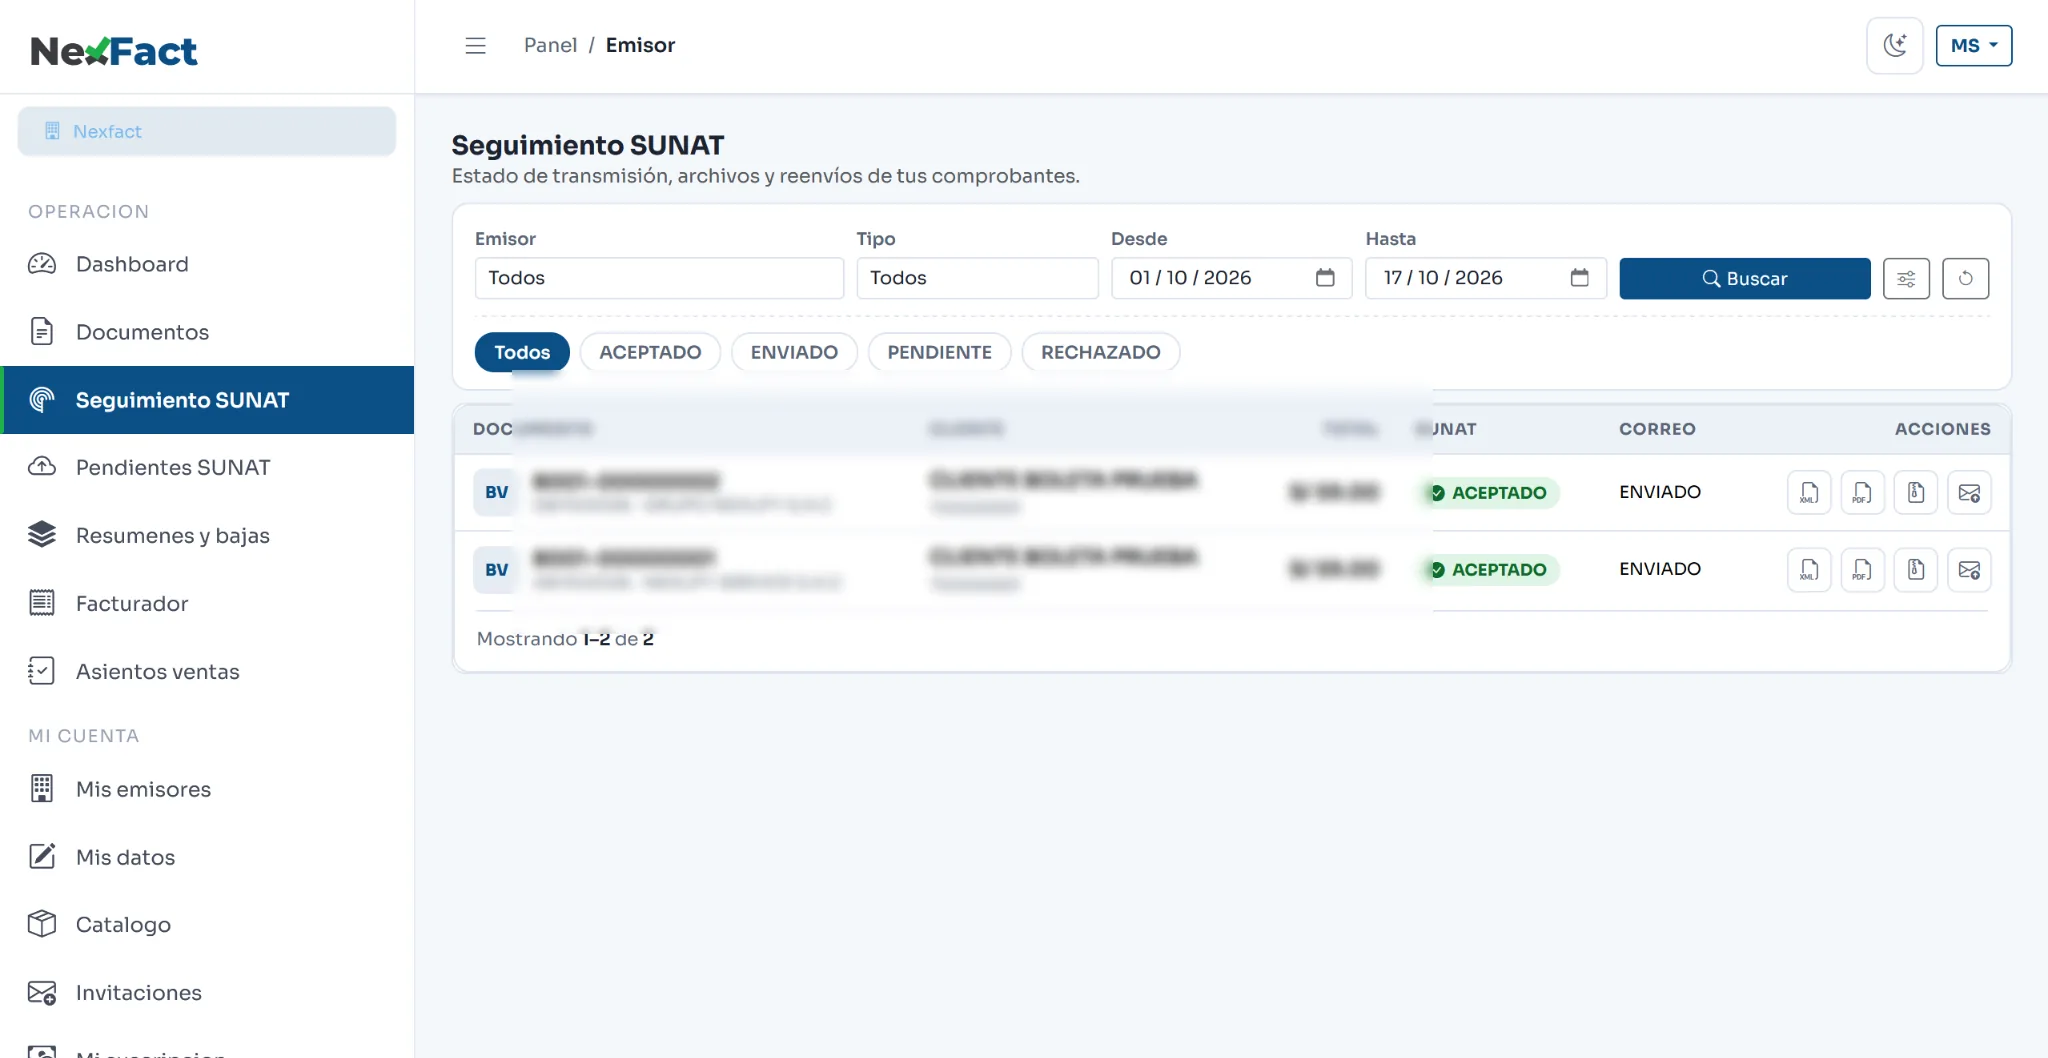Download XML for the second row
Viewport: 2048px width, 1058px height.
1809,569
